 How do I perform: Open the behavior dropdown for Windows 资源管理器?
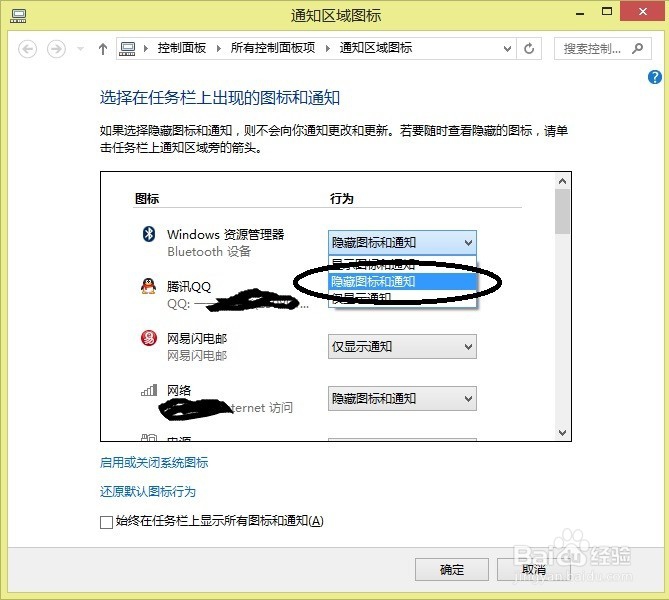(x=402, y=243)
